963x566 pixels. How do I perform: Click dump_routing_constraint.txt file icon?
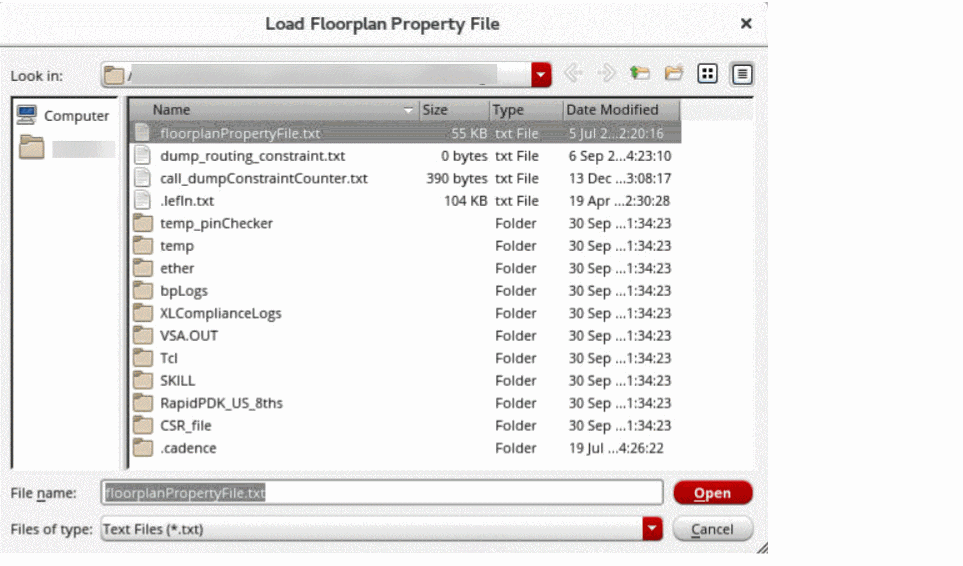[142, 155]
